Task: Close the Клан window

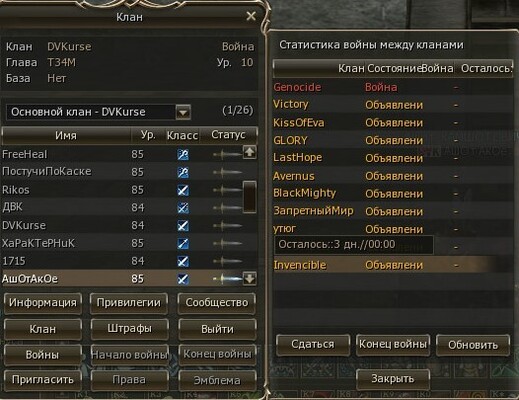Action: click(x=251, y=16)
